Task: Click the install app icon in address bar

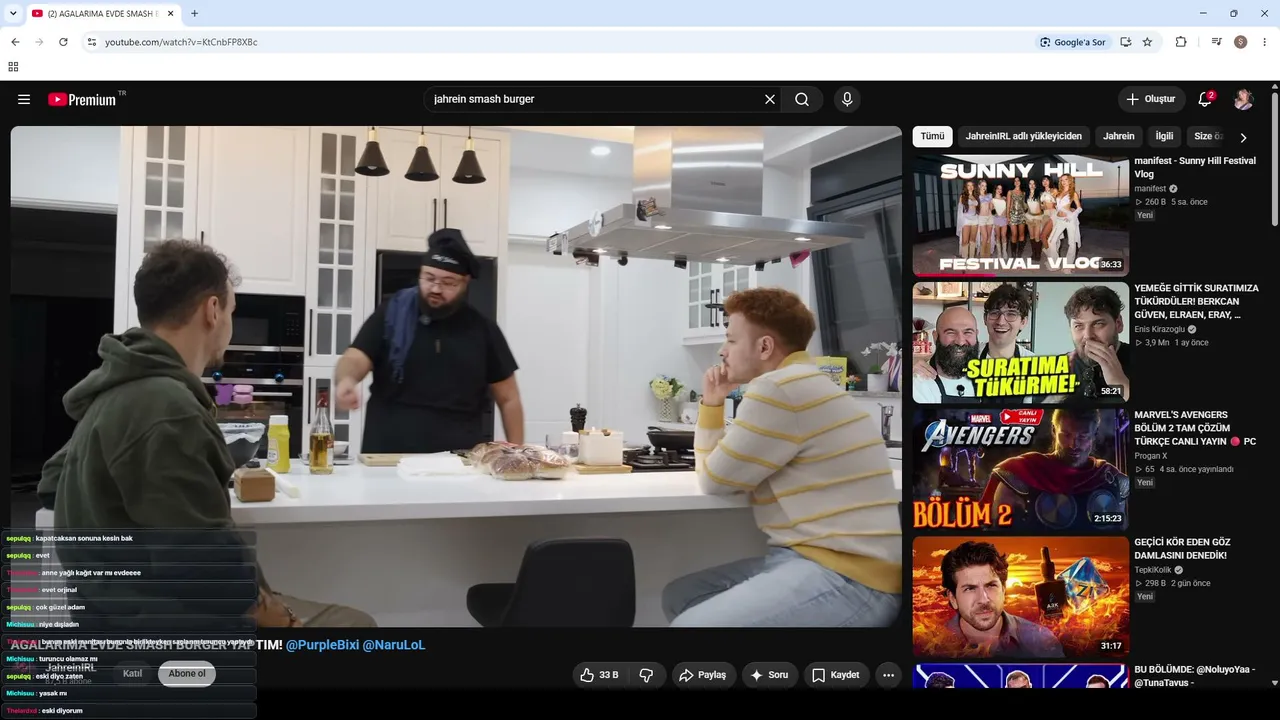Action: [x=1126, y=42]
